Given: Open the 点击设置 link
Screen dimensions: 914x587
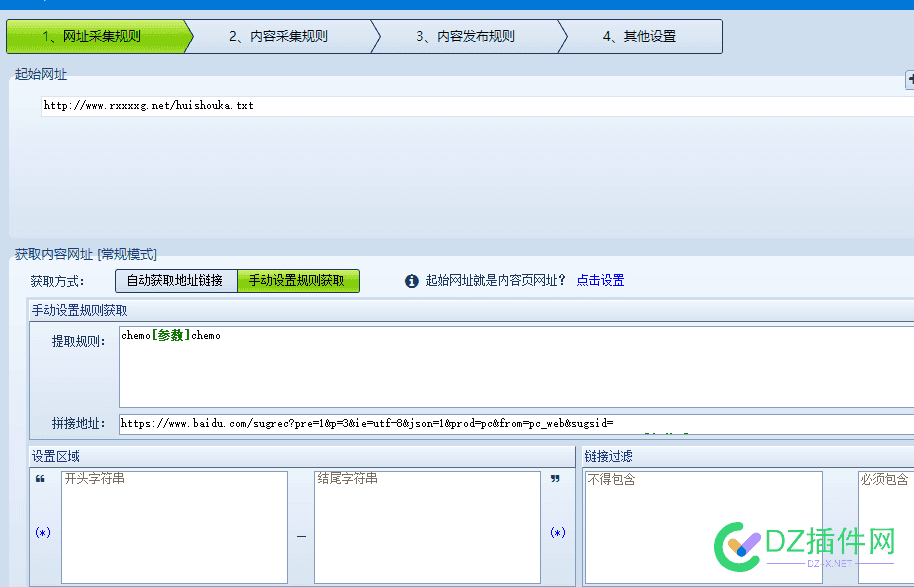Looking at the screenshot, I should pos(600,280).
